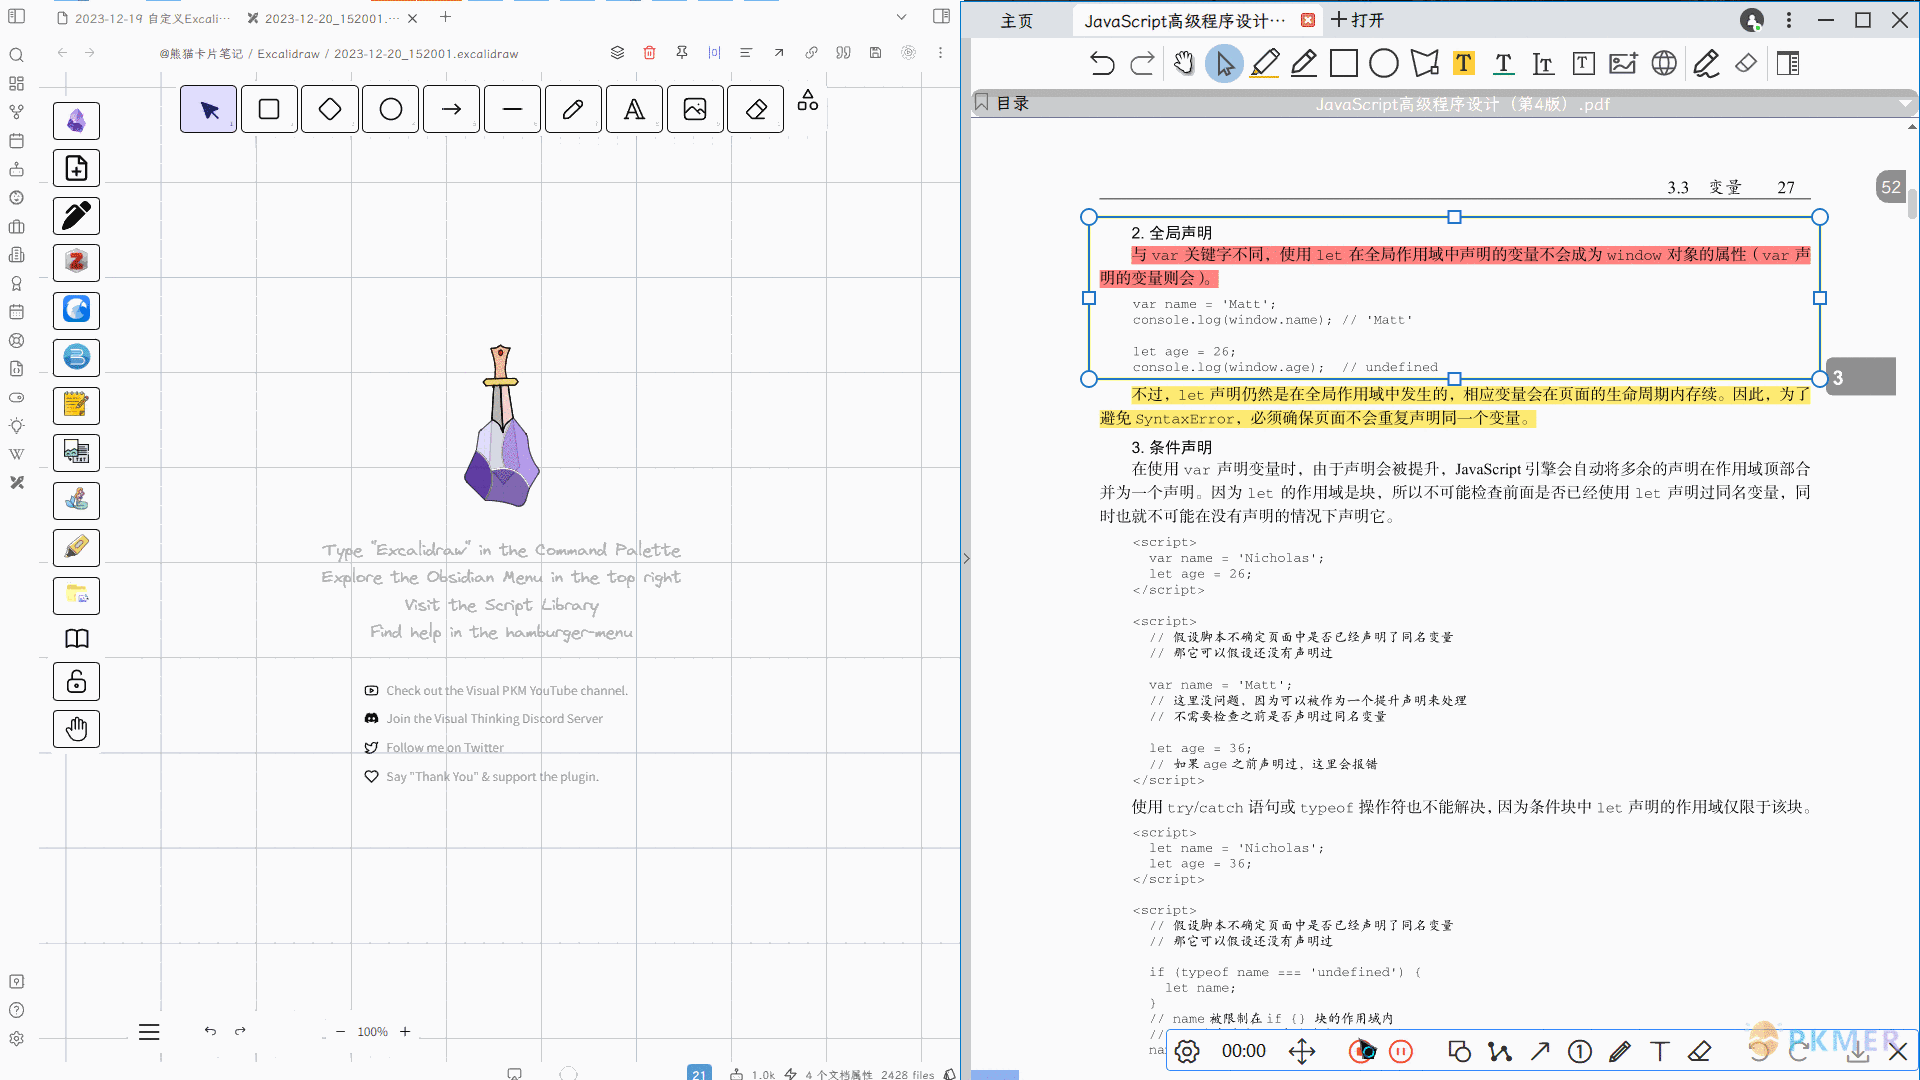Click the red trash icon in Obsidian header

[x=649, y=53]
